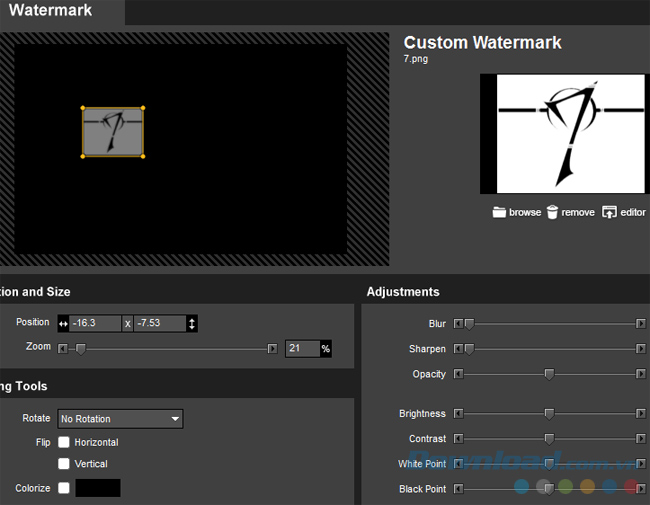
Task: Click the Brightness slider handle
Action: point(549,413)
